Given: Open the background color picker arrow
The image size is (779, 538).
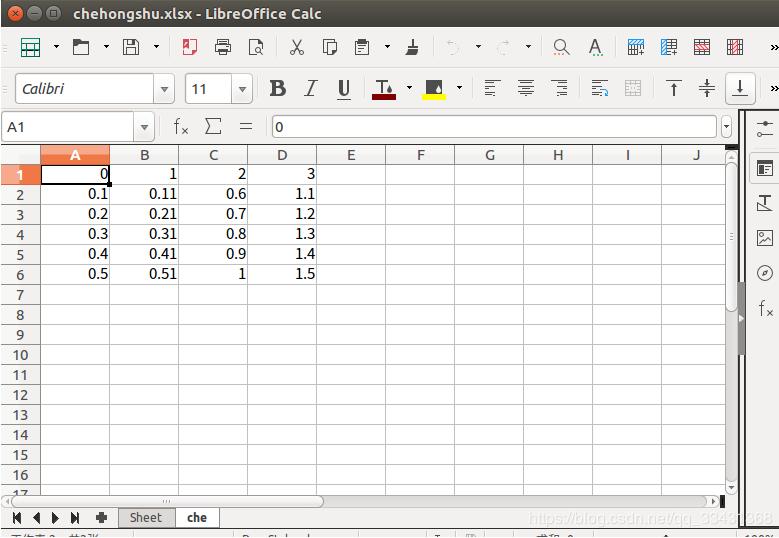Looking at the screenshot, I should point(460,88).
